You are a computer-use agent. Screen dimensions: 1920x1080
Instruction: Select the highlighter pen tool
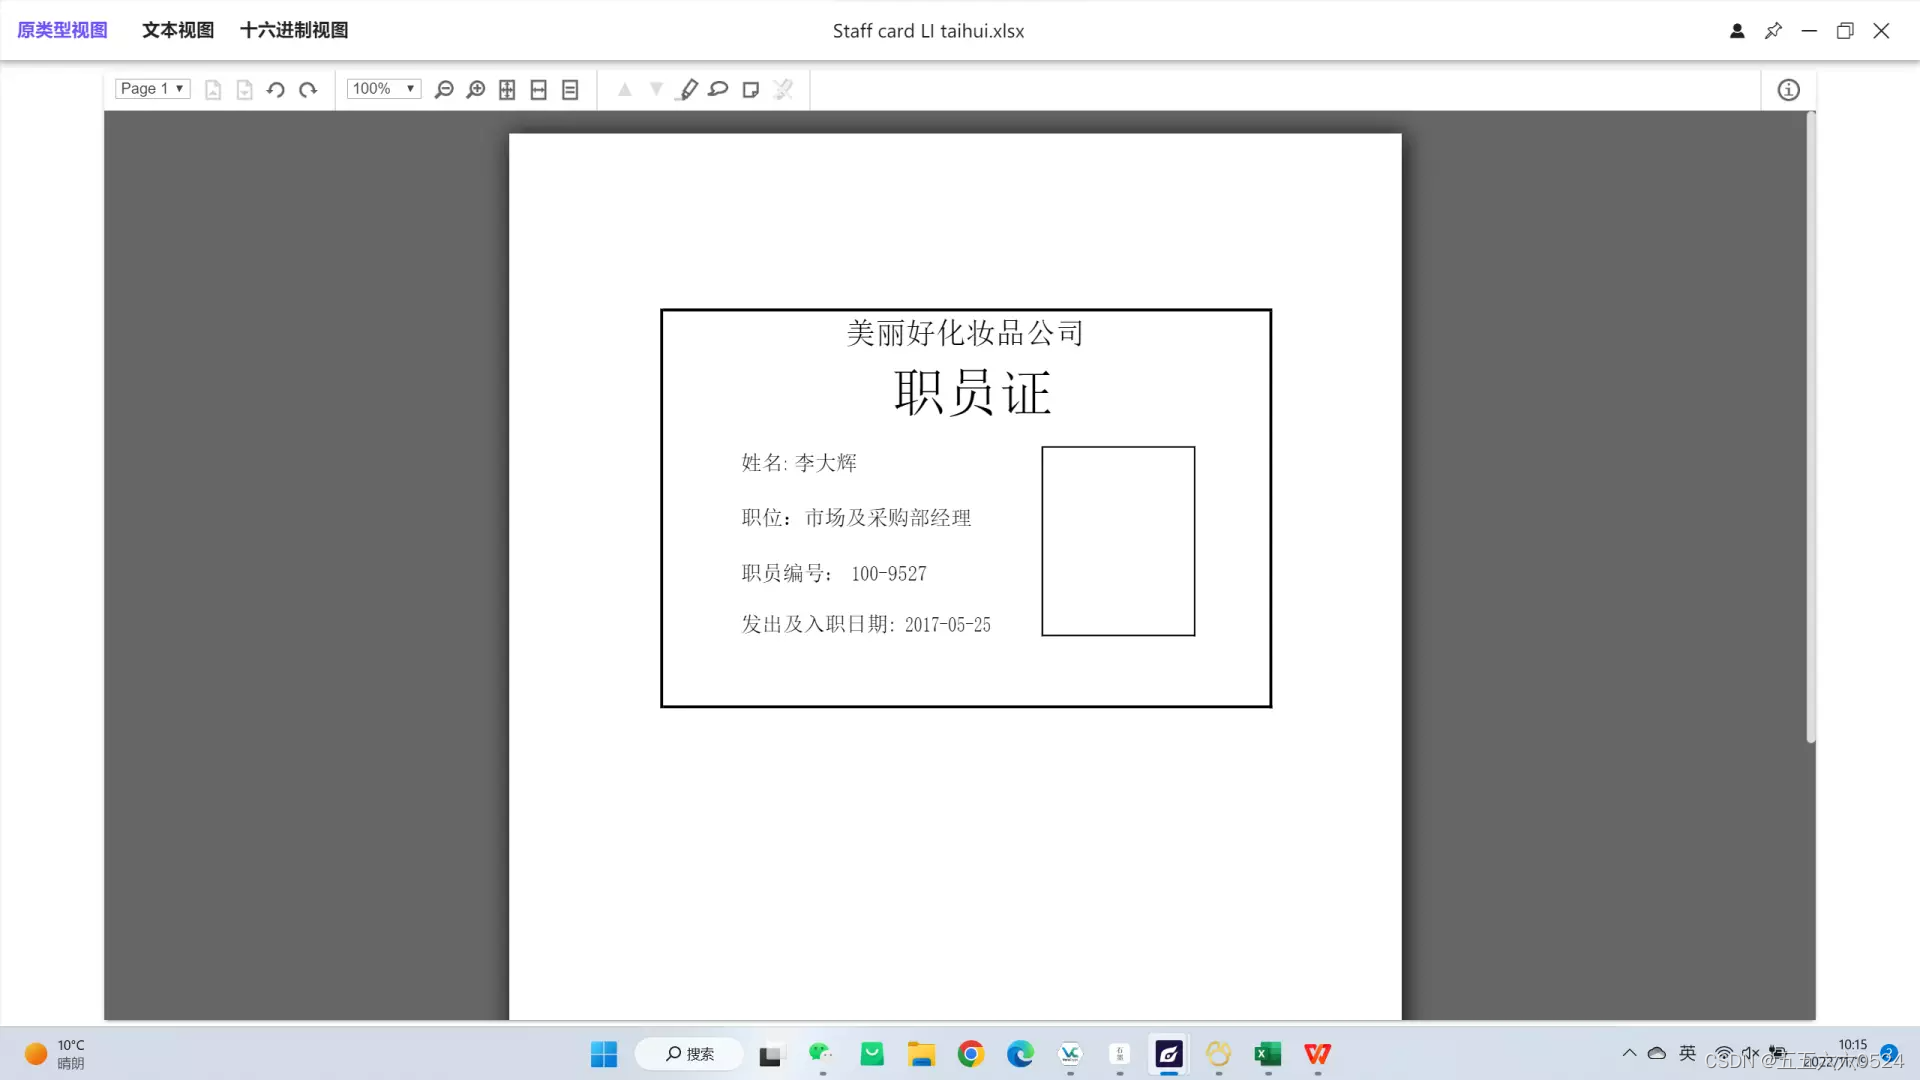688,90
